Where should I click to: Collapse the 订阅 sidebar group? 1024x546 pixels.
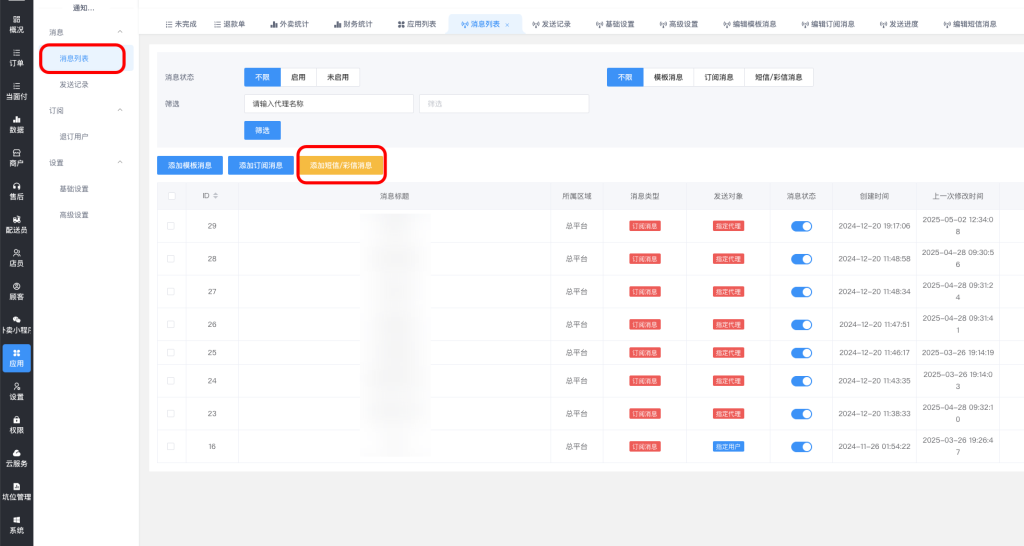(x=121, y=110)
